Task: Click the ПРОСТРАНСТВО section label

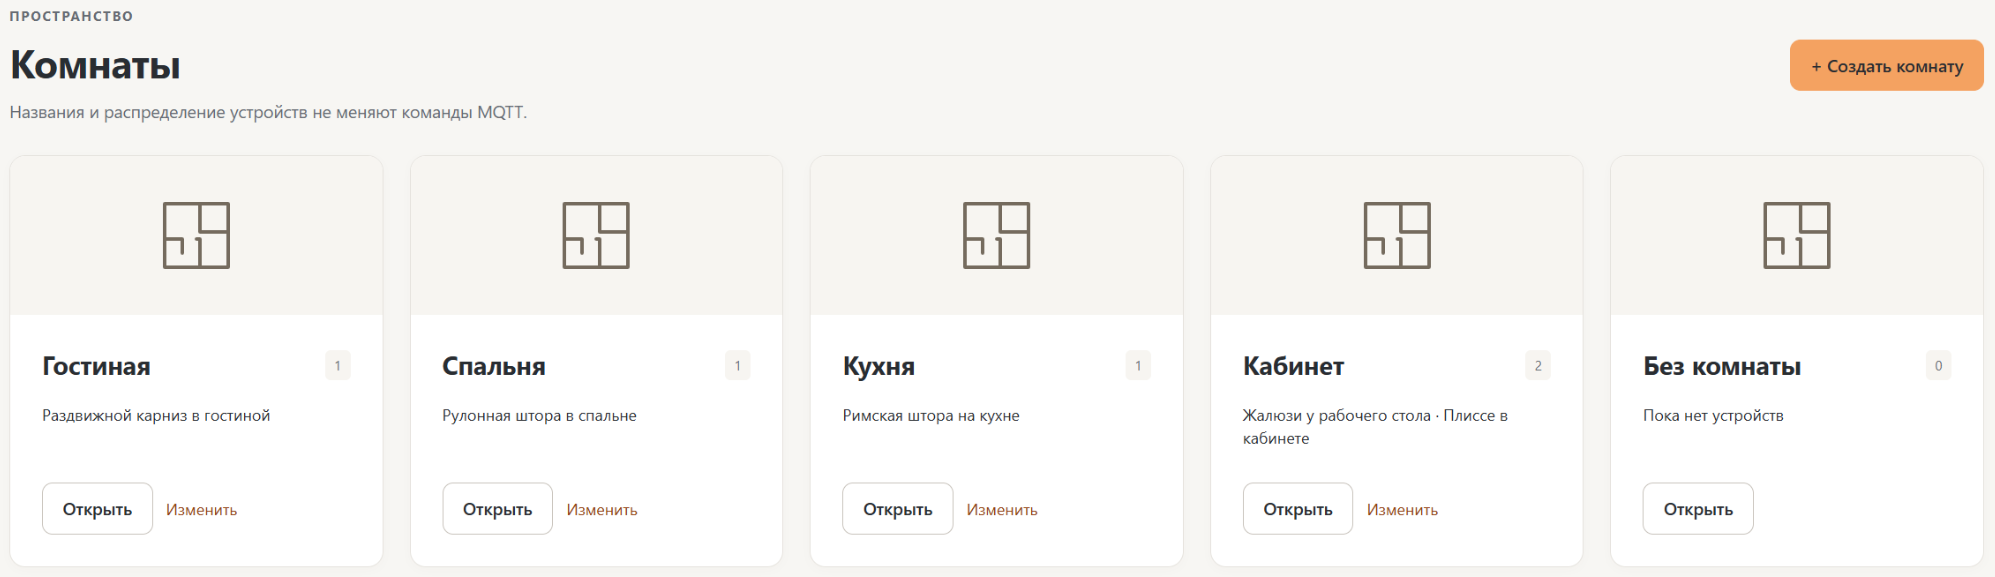Action: 71,16
